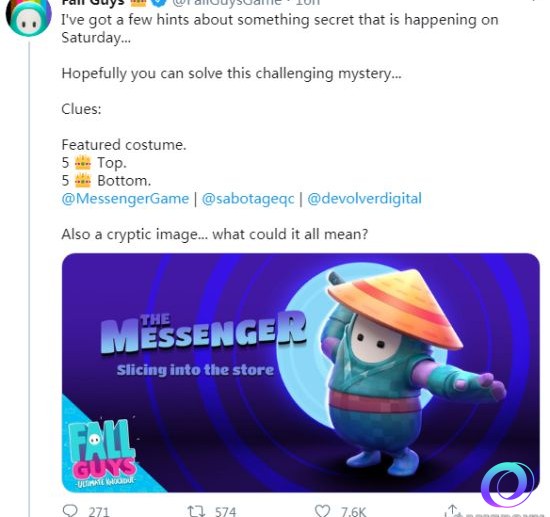The width and height of the screenshot is (550, 517).
Task: Click the retweet arrows icon
Action: tap(196, 511)
